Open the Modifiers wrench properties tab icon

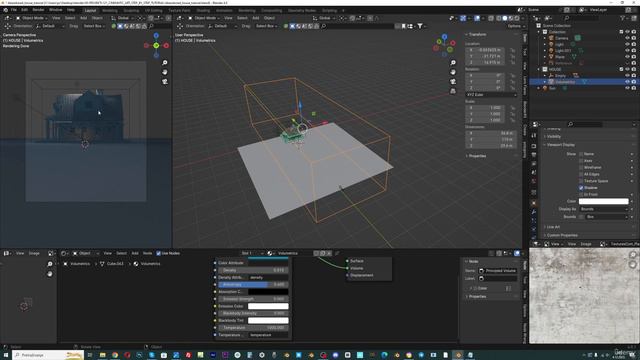[533, 212]
